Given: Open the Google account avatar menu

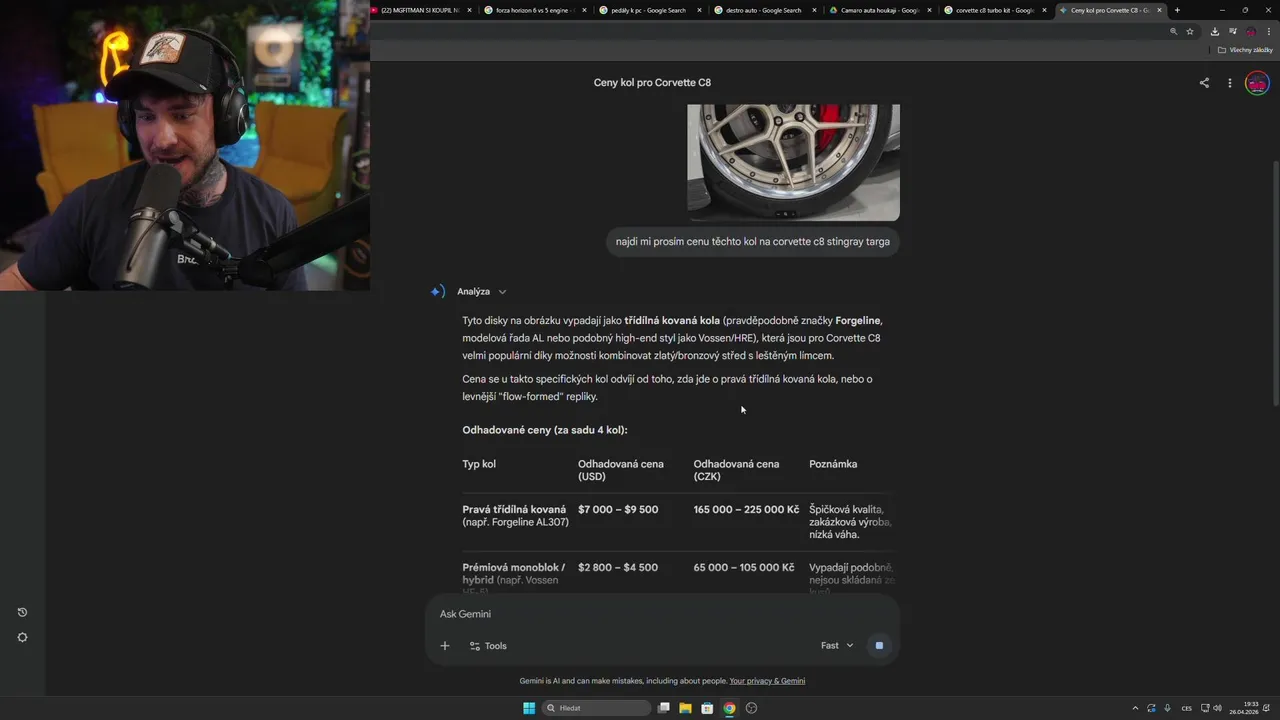Looking at the screenshot, I should point(1257,83).
